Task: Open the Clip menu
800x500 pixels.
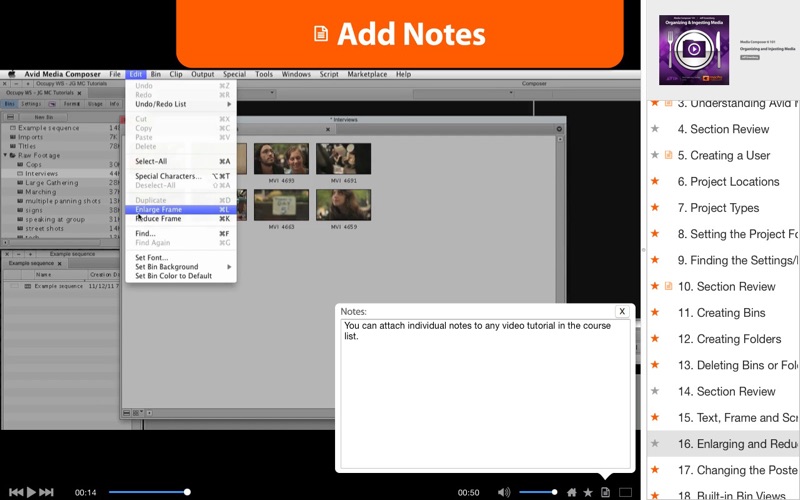Action: click(176, 74)
